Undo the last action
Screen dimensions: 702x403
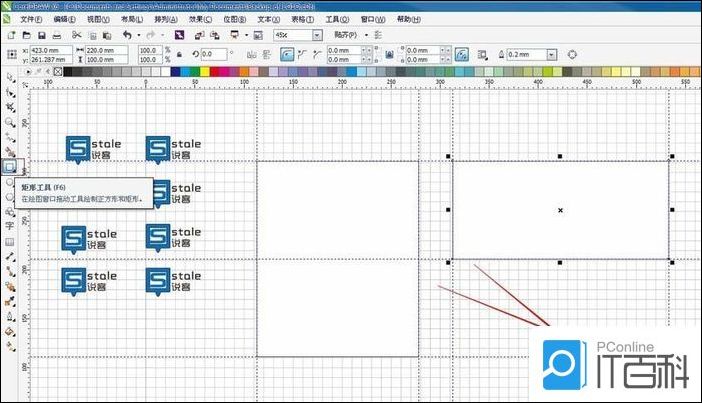point(128,35)
